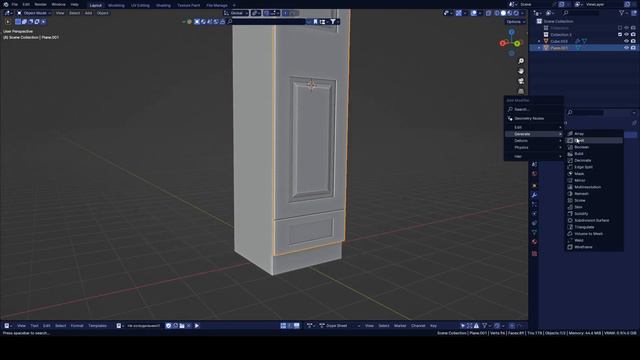This screenshot has width=640, height=360.
Task: Select Cube.003 object in outliner
Action: click(x=559, y=41)
